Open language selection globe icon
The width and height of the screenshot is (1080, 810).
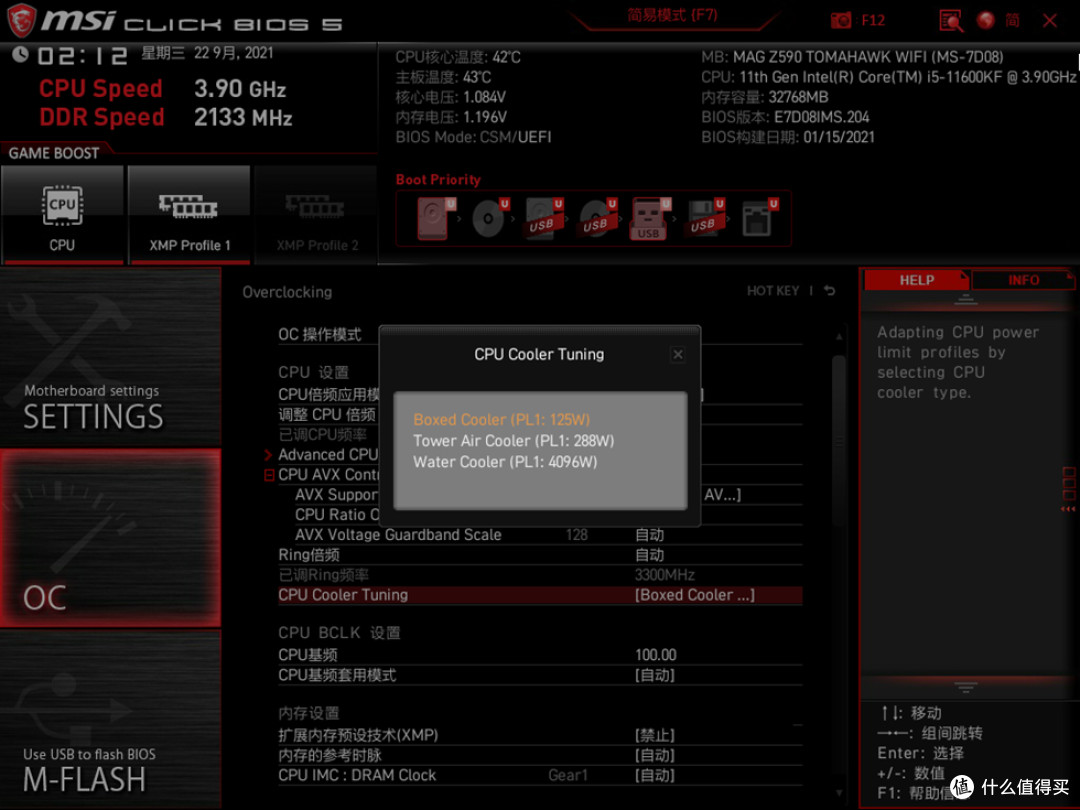point(986,21)
